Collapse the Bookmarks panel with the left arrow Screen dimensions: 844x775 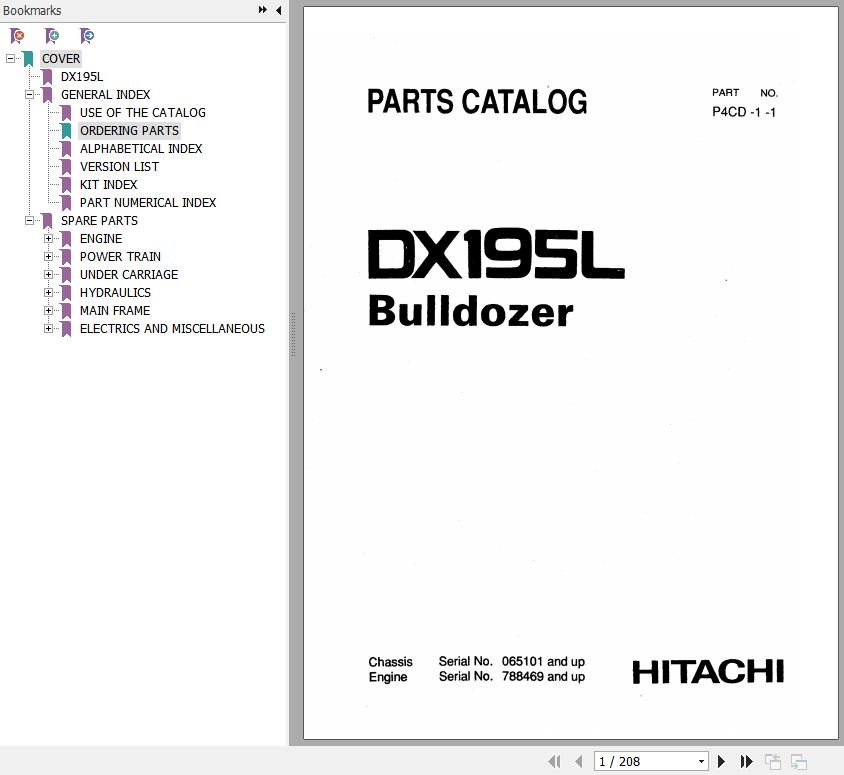pyautogui.click(x=278, y=10)
